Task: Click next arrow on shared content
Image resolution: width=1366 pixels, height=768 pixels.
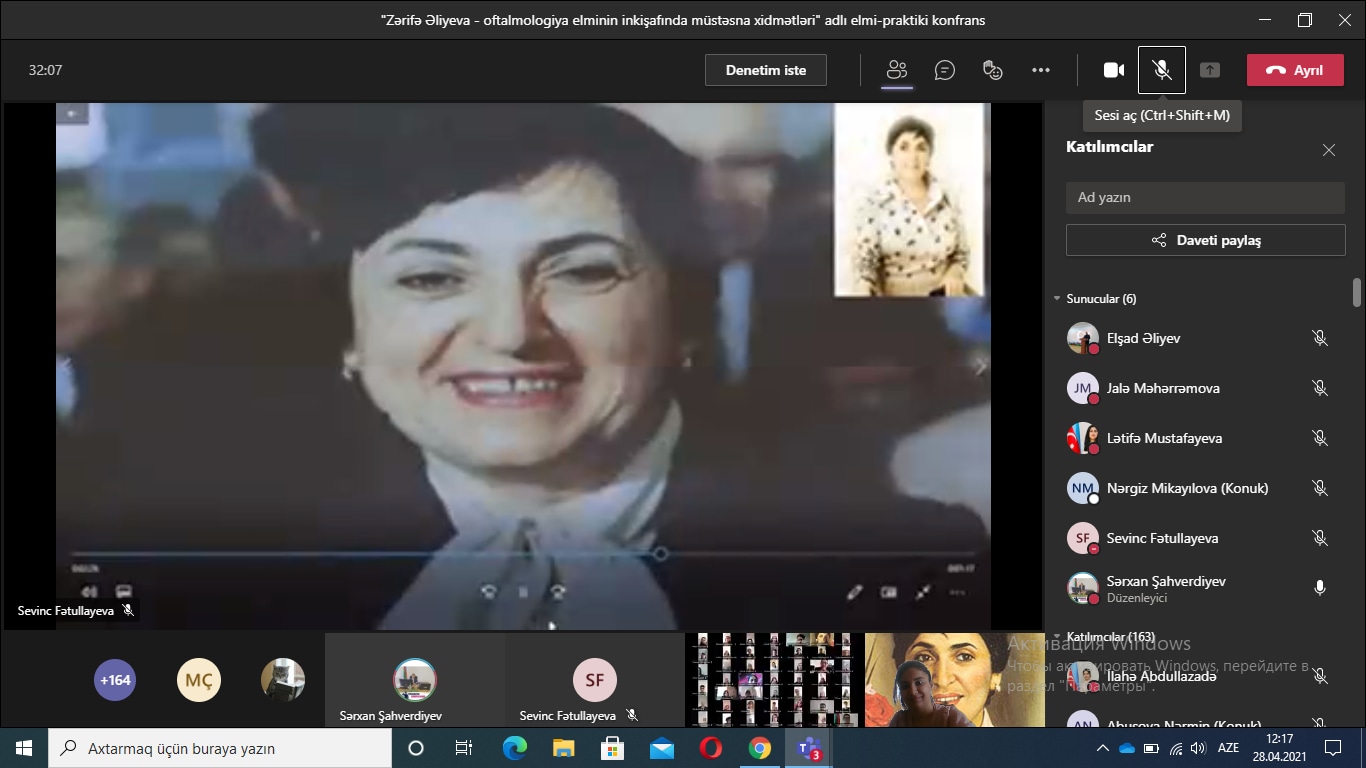Action: (x=980, y=367)
